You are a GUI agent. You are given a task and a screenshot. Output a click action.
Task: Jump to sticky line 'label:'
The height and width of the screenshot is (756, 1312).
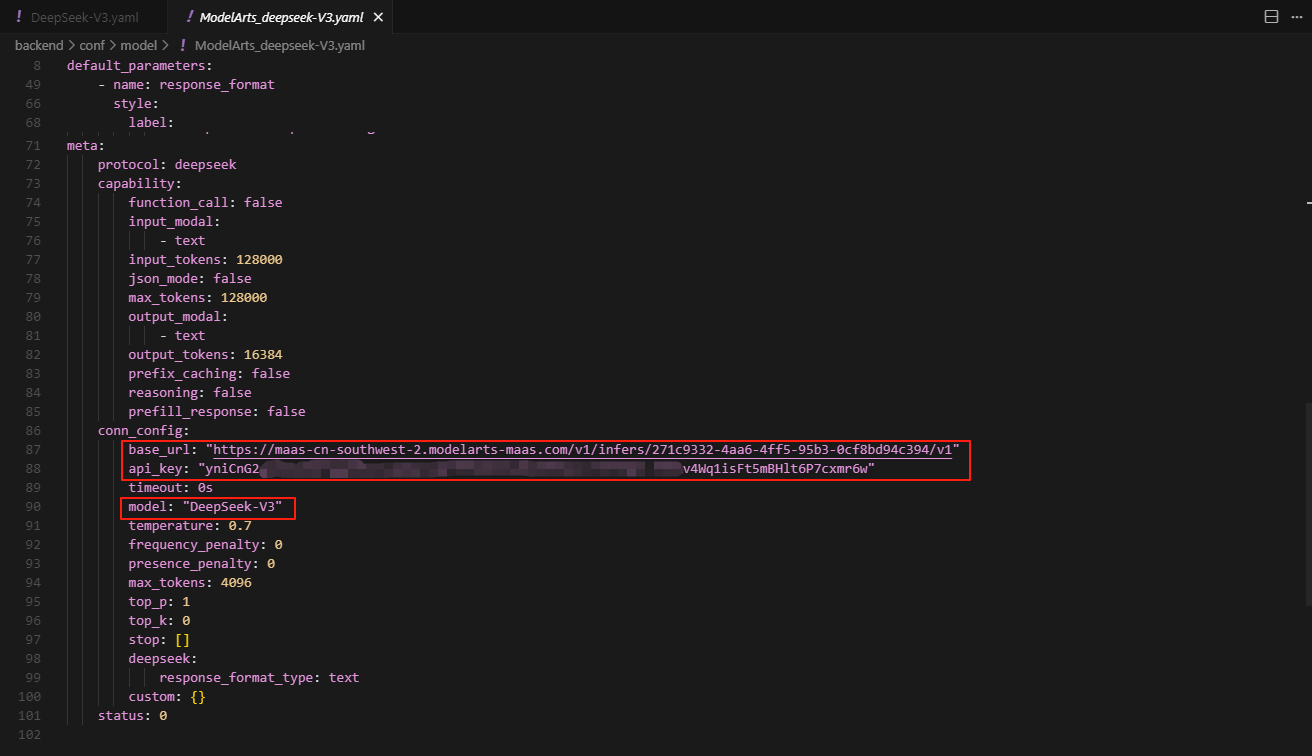[151, 122]
